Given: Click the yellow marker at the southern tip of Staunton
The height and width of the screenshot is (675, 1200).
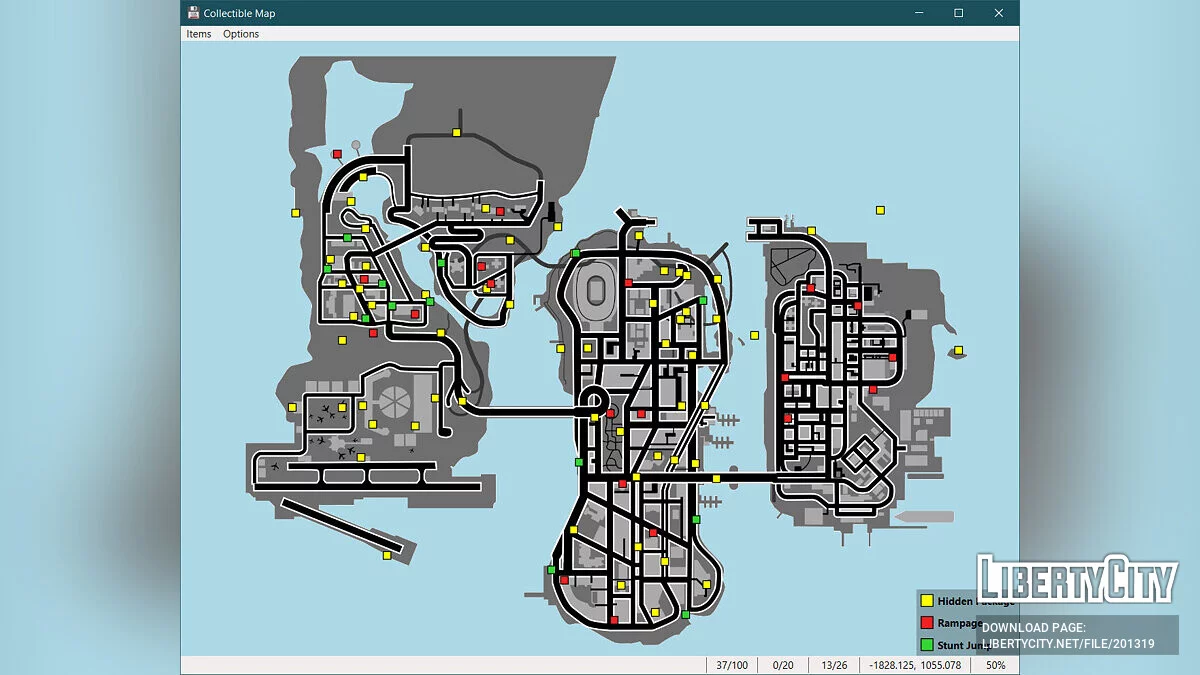Looking at the screenshot, I should coord(654,611).
